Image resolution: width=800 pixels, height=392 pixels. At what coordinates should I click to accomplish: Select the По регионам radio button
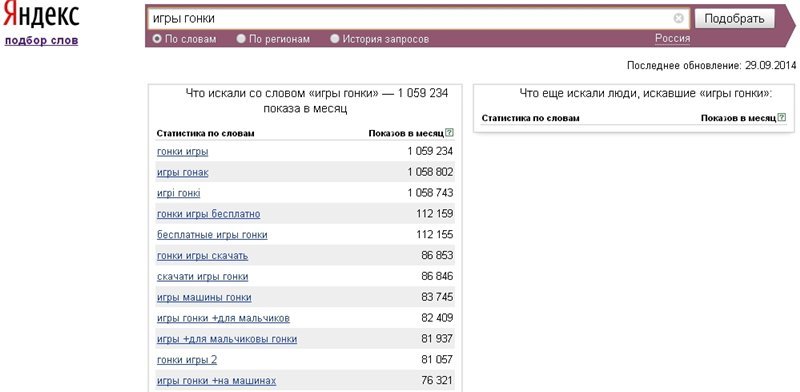pos(241,39)
